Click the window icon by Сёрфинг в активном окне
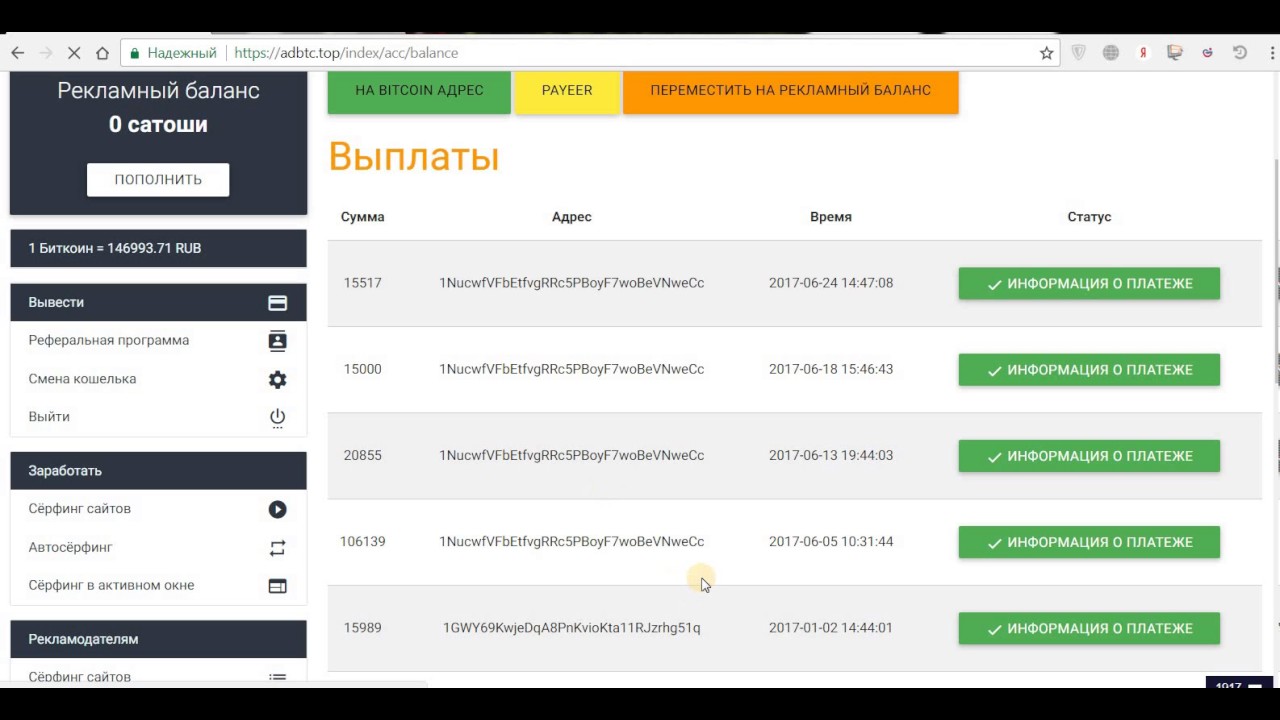This screenshot has width=1280, height=720. pyautogui.click(x=278, y=586)
